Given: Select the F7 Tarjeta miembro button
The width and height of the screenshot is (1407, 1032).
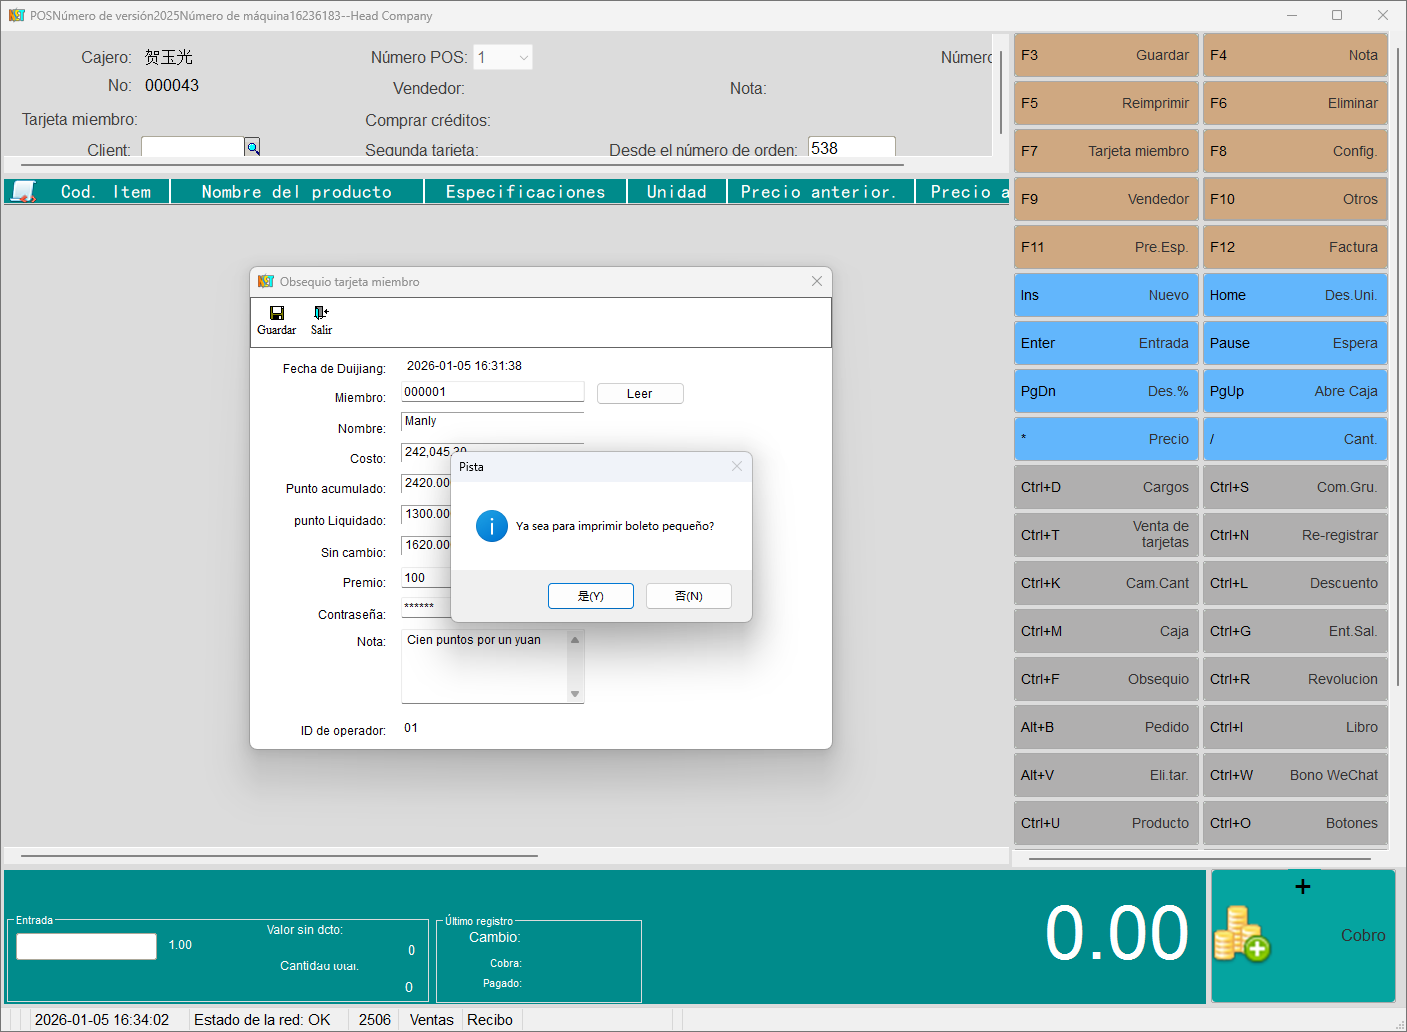Looking at the screenshot, I should 1105,151.
